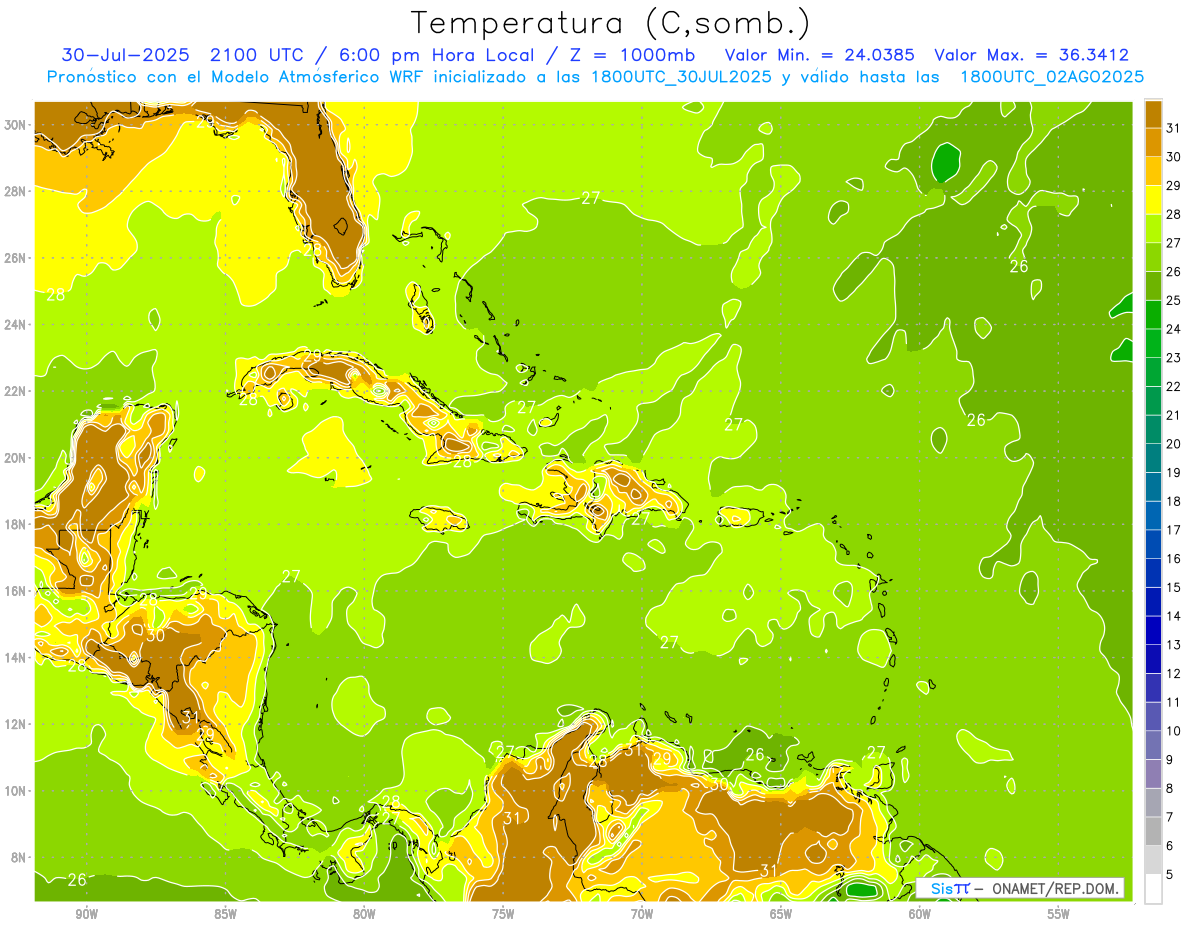
Task: Click the '60W' longitude axis label
Action: click(920, 914)
